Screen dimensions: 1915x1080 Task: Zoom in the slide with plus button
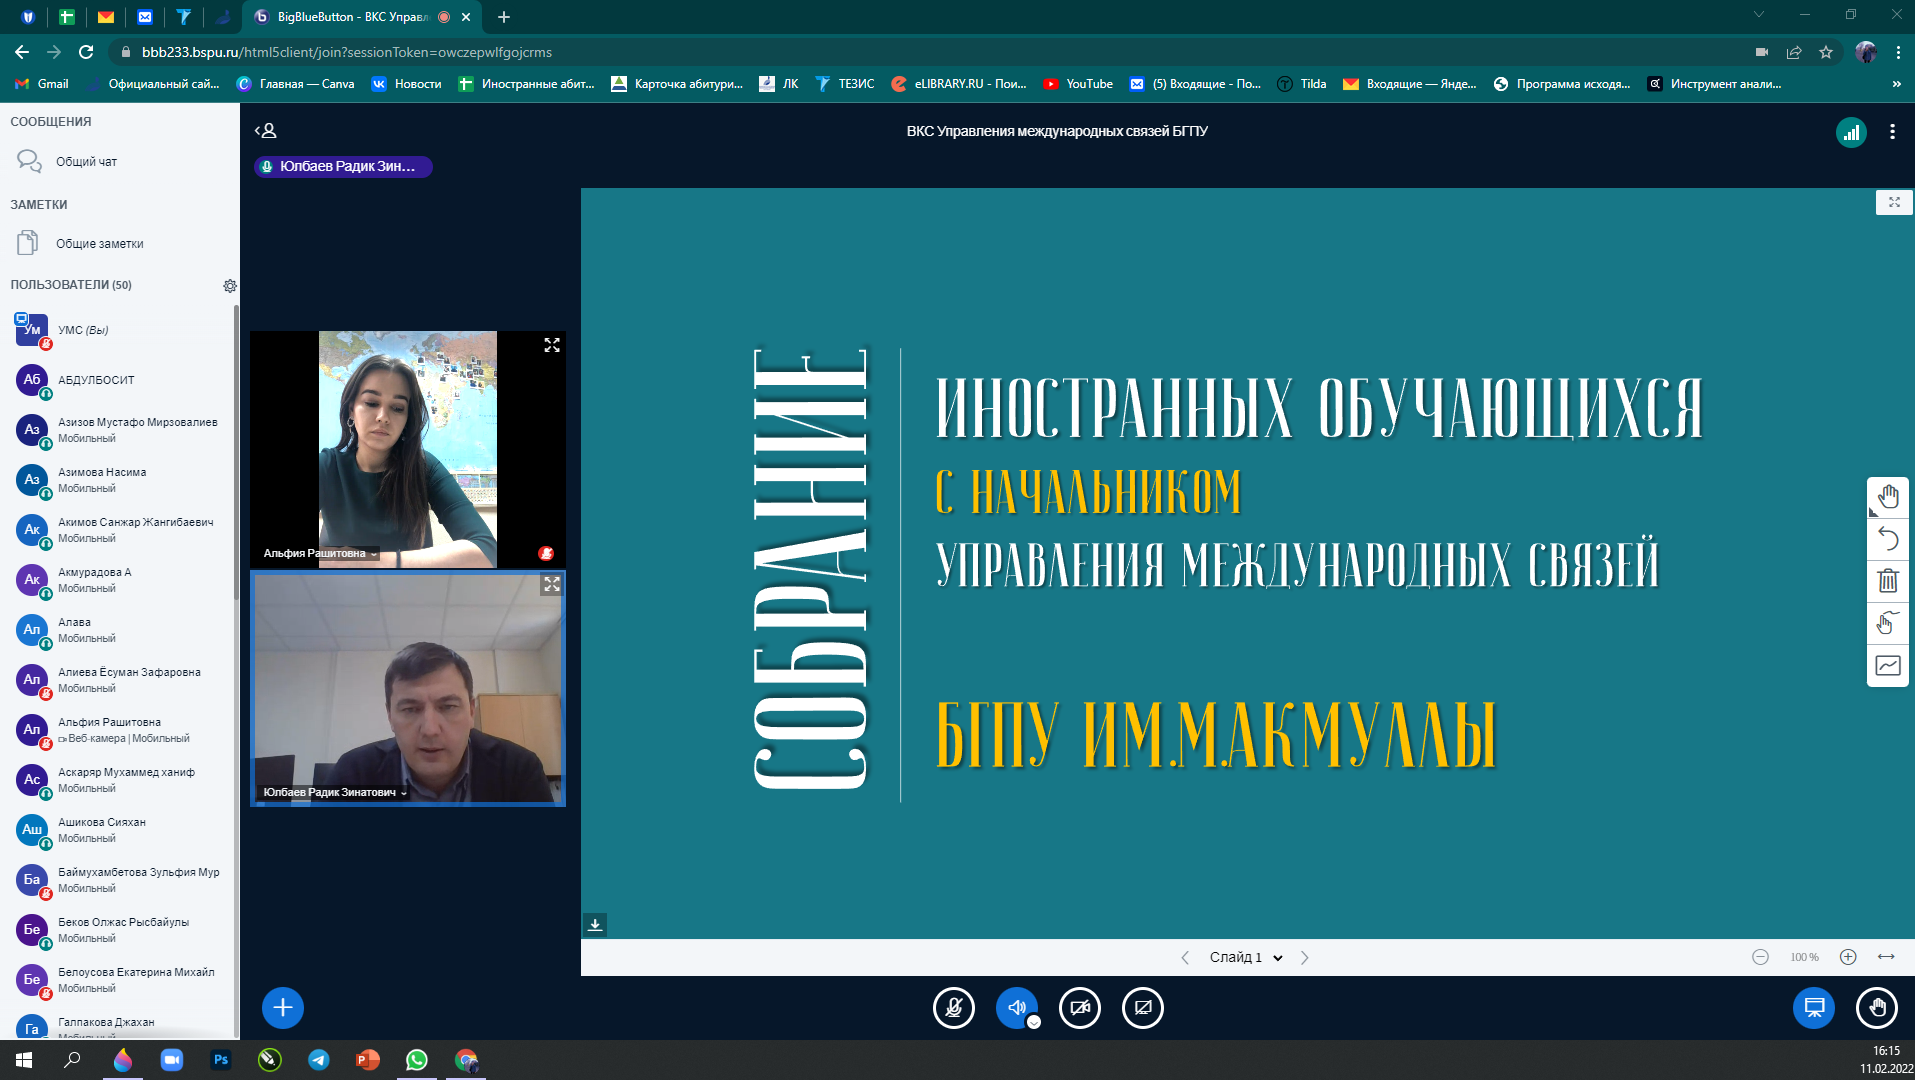[1848, 958]
